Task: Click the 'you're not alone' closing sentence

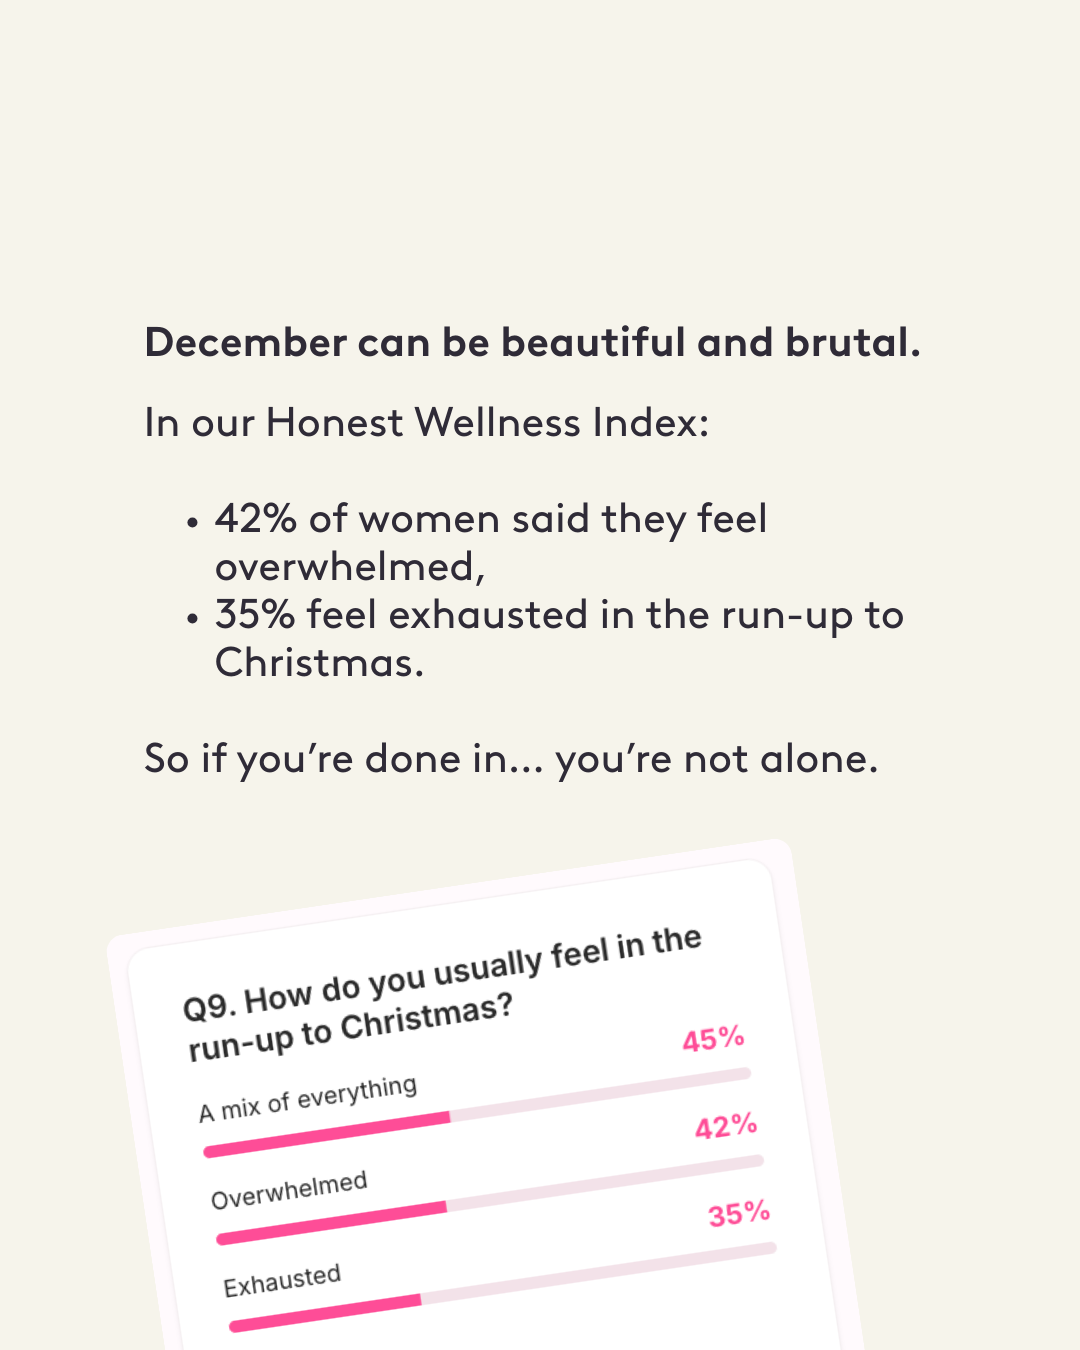Action: [511, 759]
